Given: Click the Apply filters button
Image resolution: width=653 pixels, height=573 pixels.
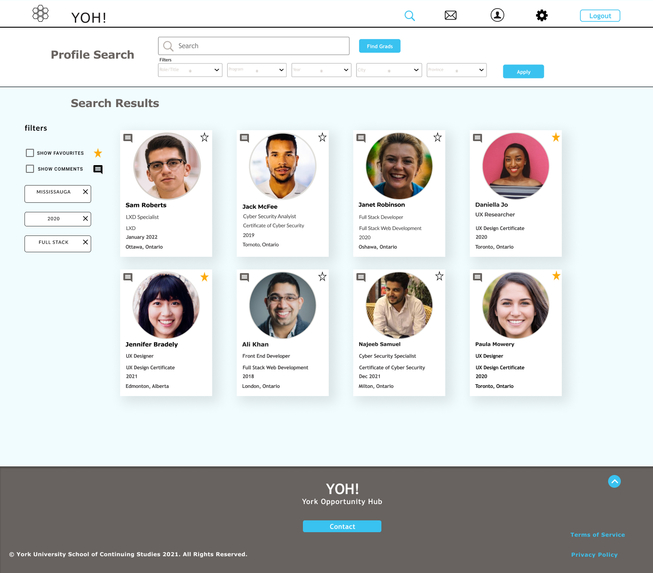Looking at the screenshot, I should point(523,72).
